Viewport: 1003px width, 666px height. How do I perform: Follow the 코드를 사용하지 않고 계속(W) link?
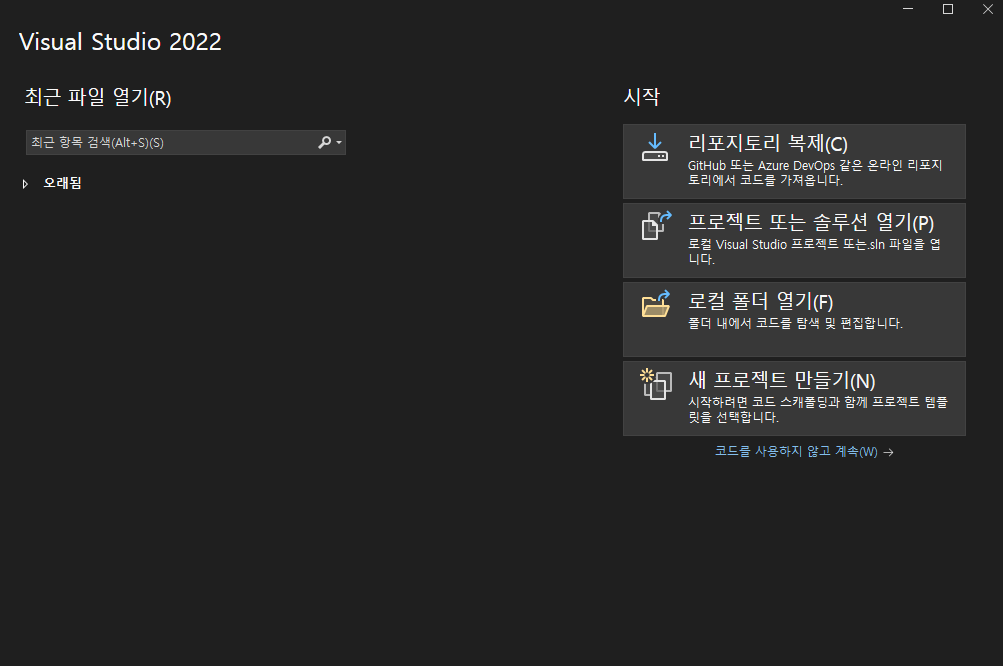click(x=796, y=452)
